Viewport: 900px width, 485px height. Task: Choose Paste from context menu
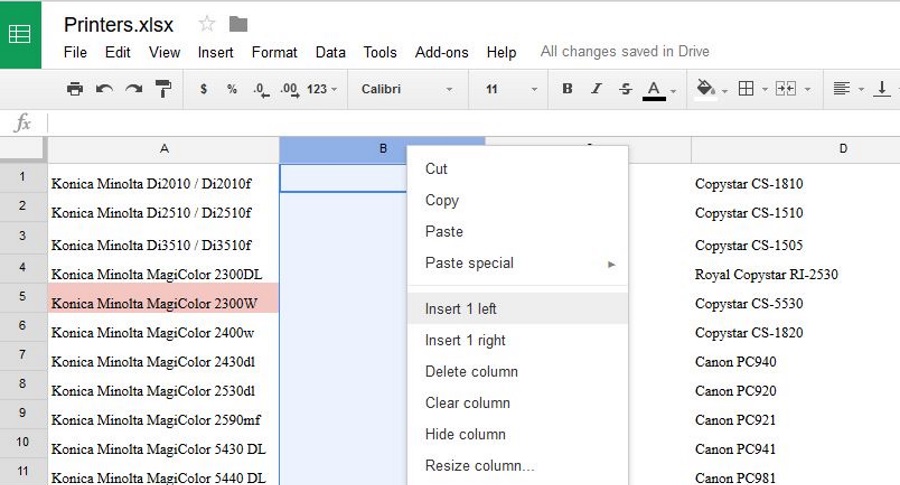[x=518, y=231]
